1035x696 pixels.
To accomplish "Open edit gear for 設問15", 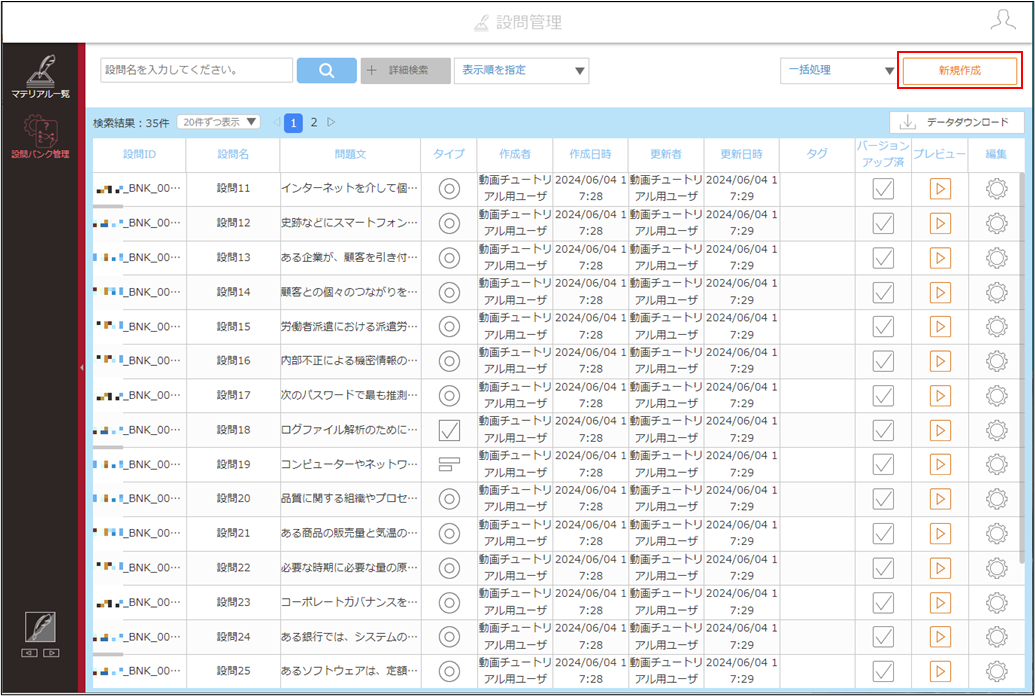I will [x=996, y=326].
